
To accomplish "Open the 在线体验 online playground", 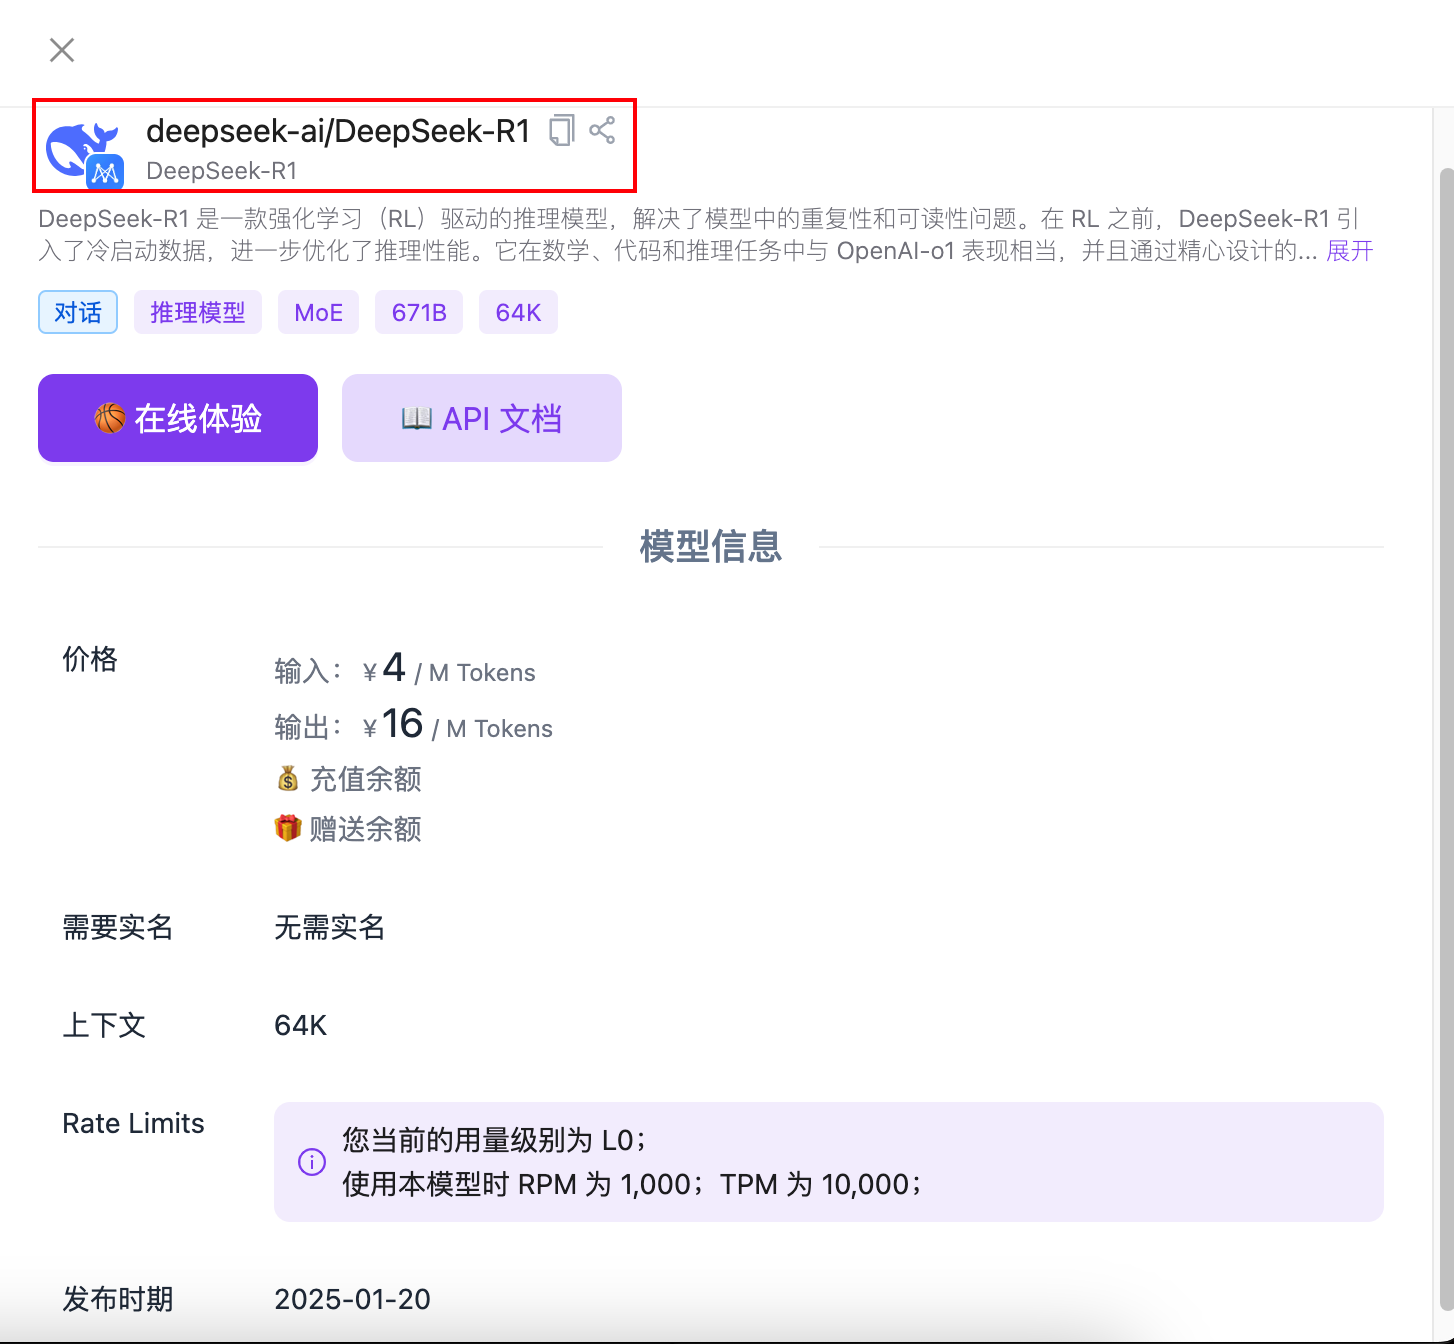I will (x=178, y=418).
